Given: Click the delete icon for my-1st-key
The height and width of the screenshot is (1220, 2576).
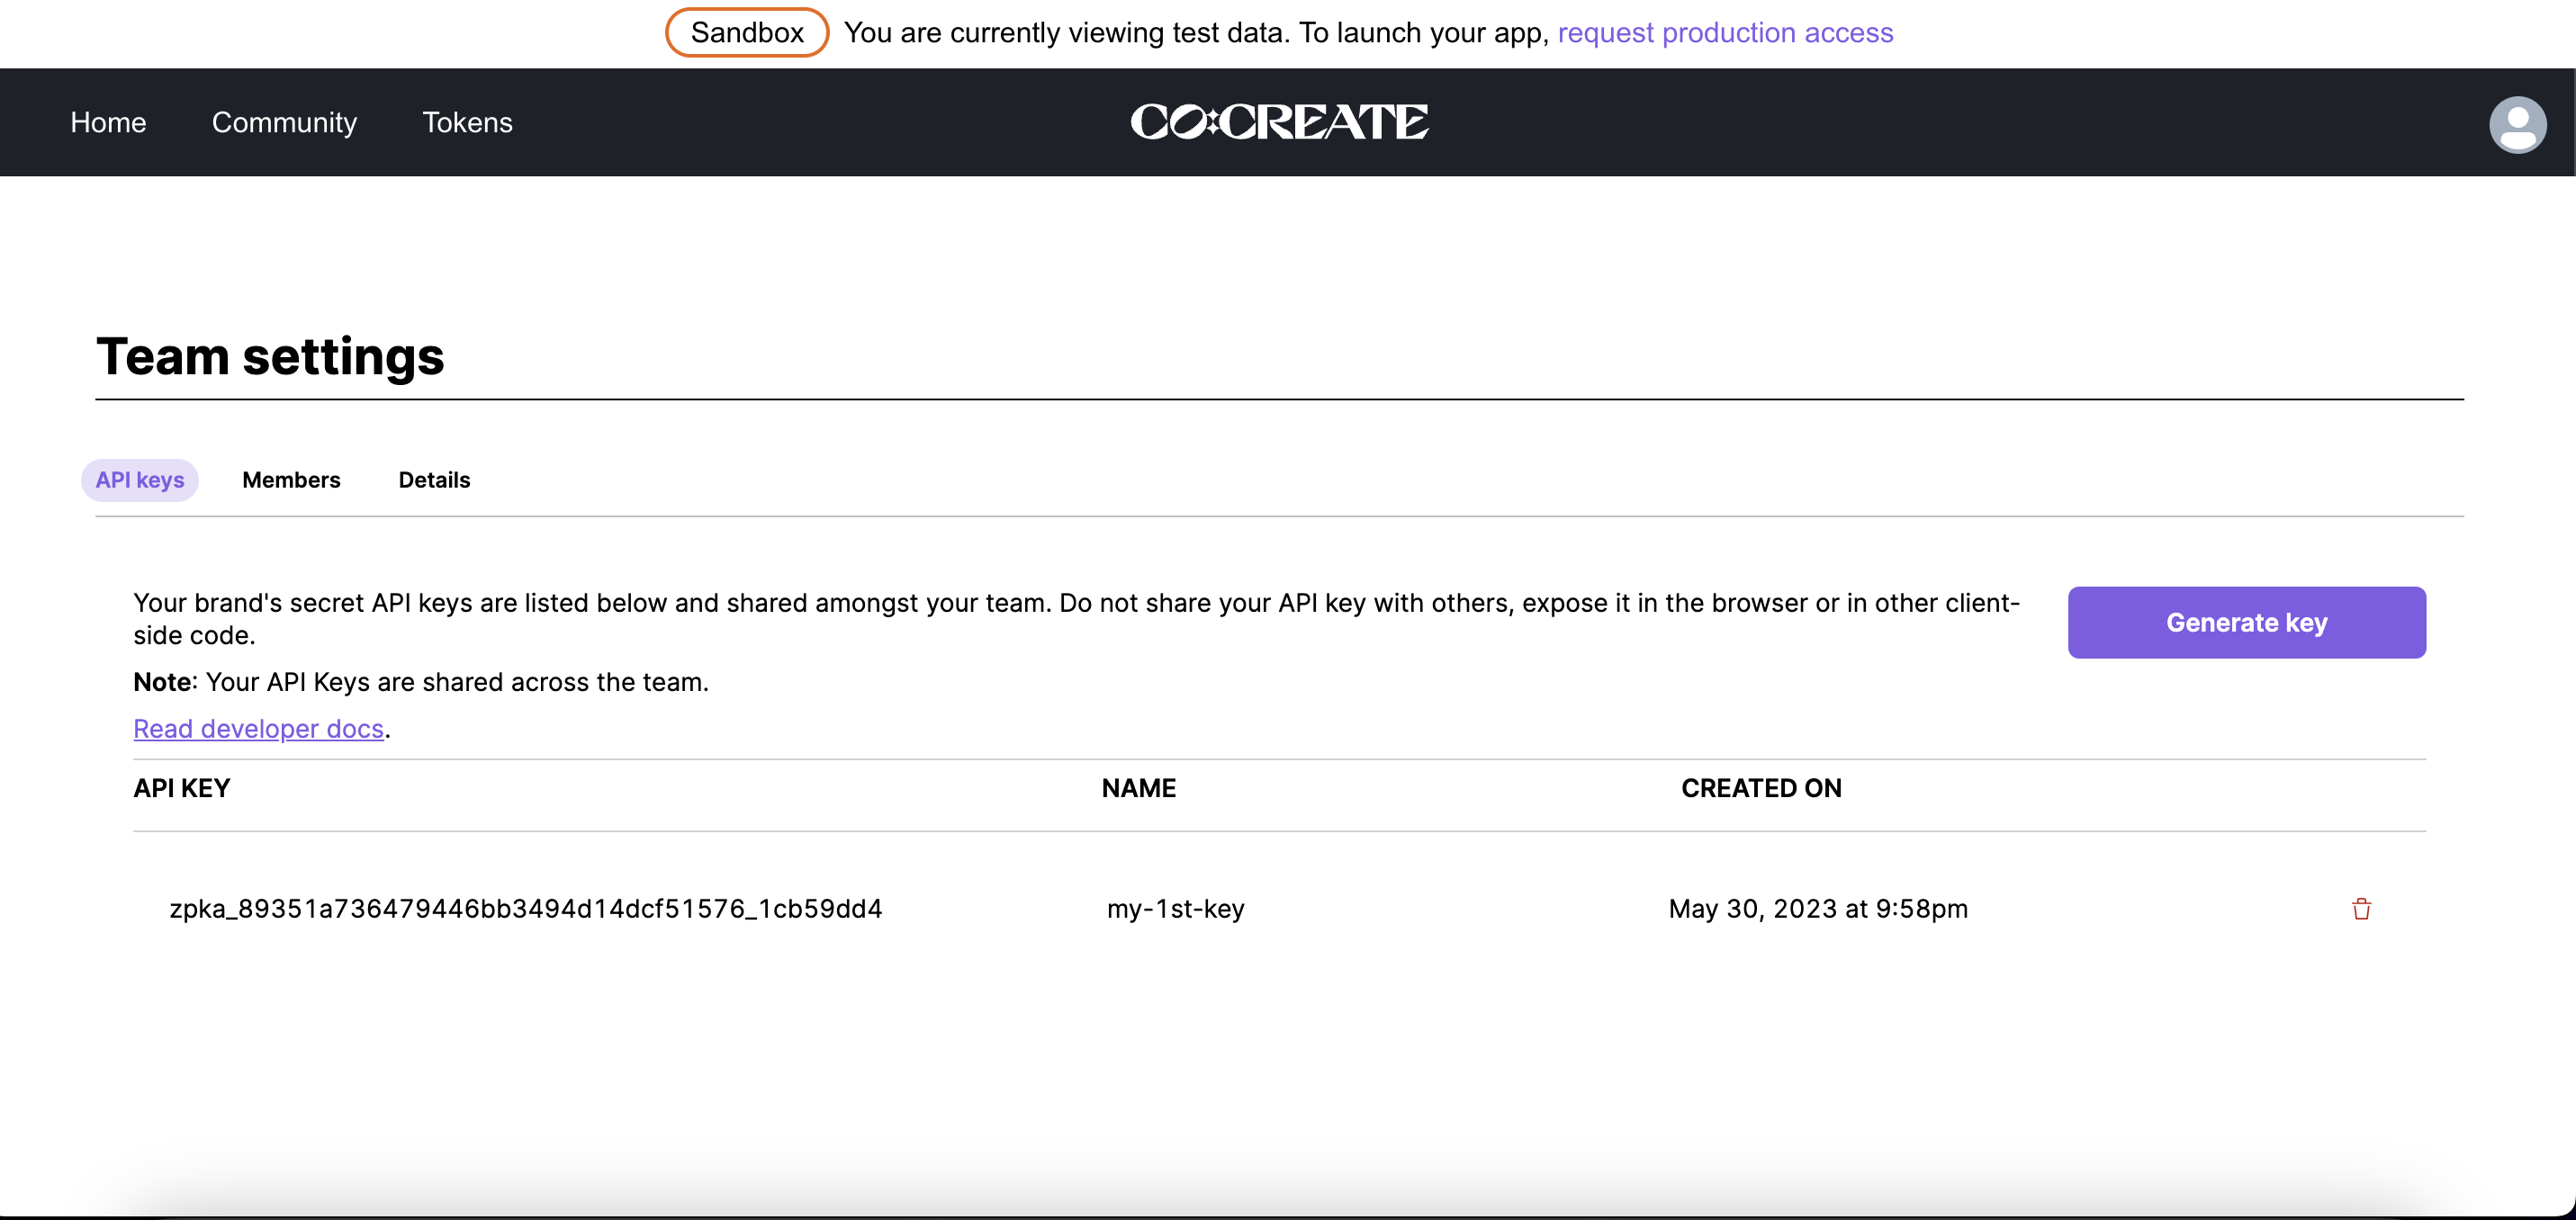Looking at the screenshot, I should coord(2361,906).
